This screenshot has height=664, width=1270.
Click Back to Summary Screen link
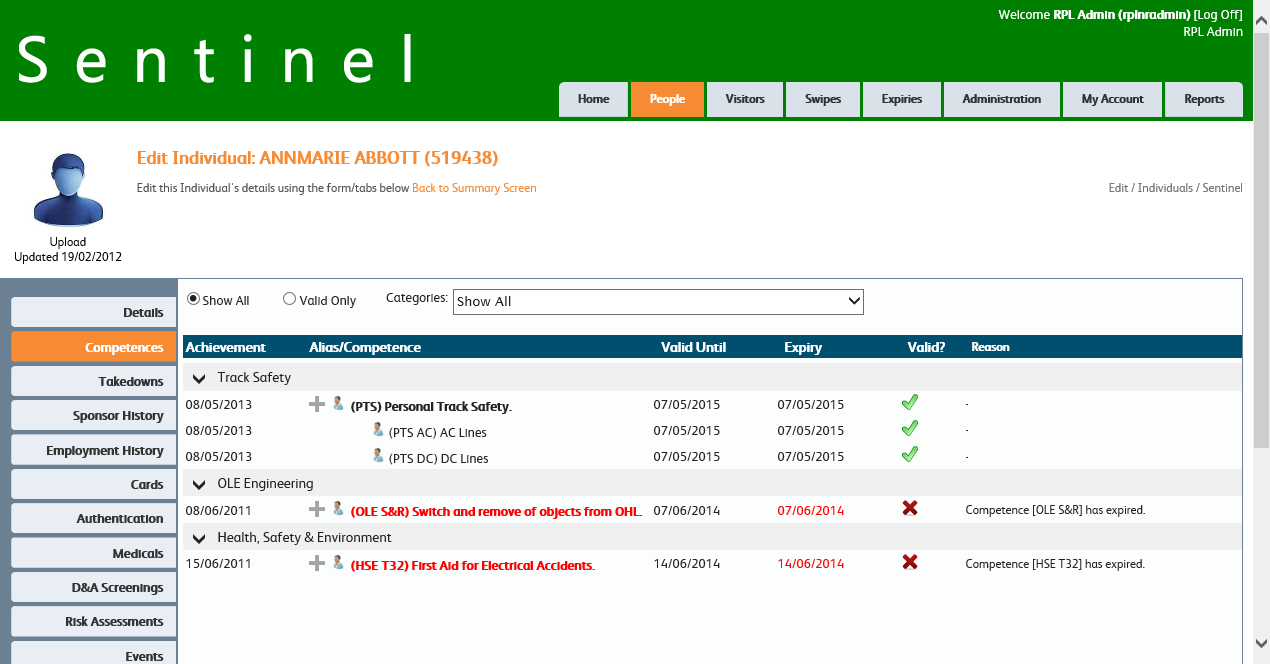click(x=474, y=188)
